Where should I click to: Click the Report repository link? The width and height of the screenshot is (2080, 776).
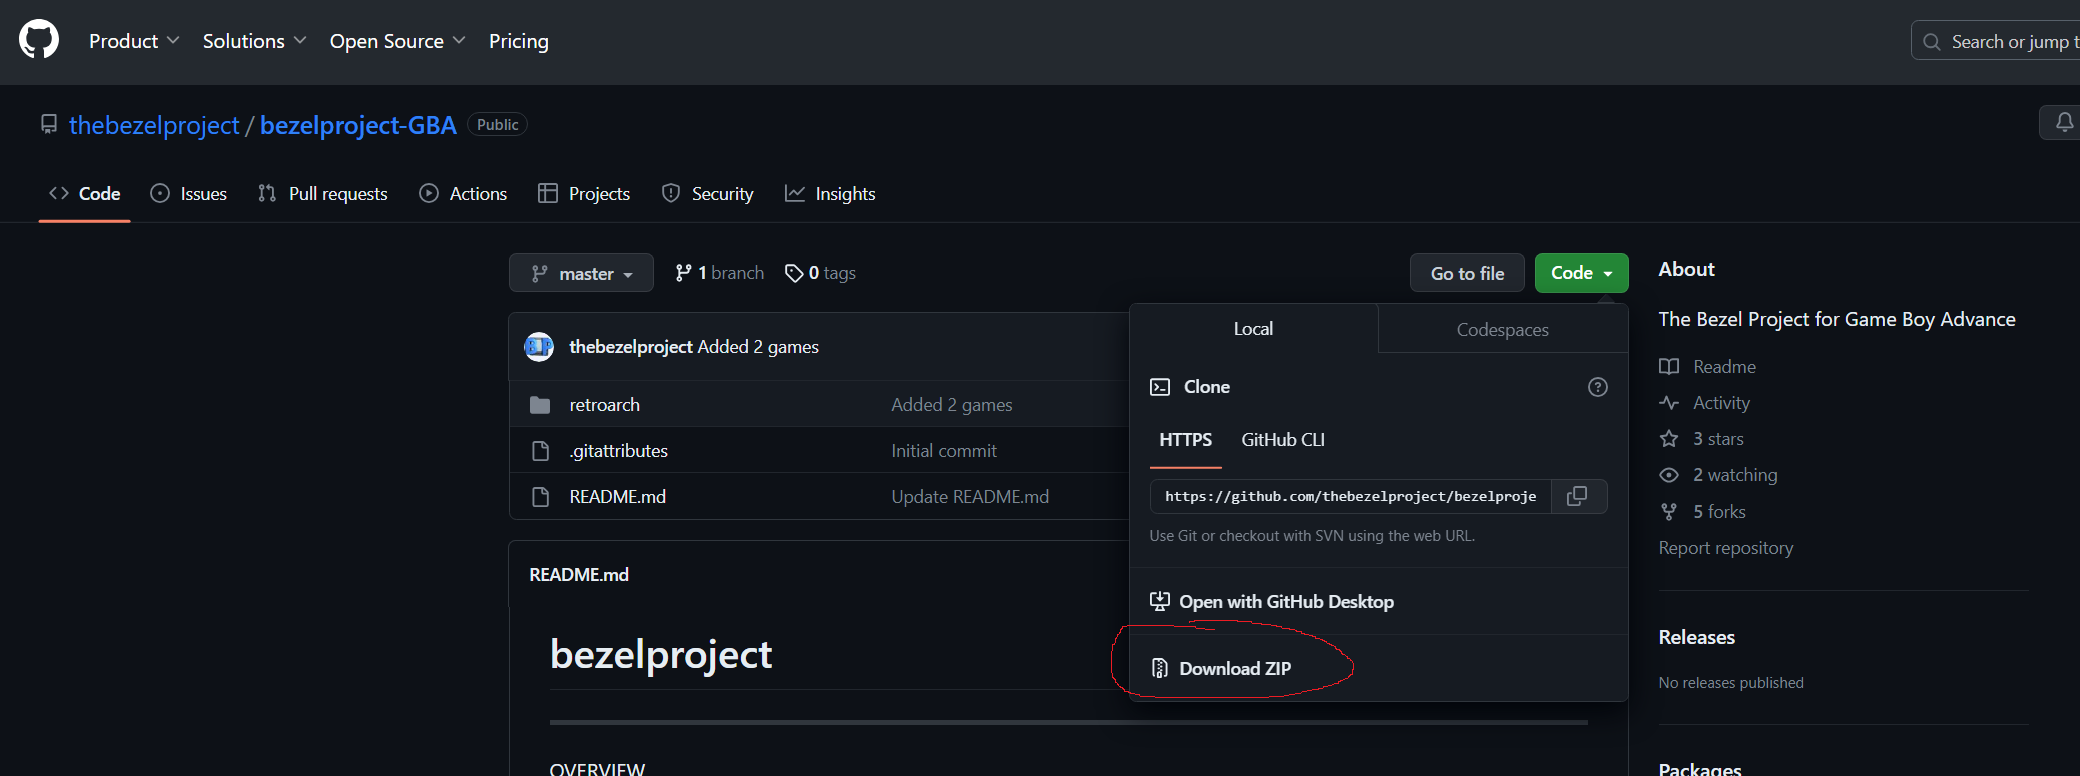[x=1726, y=548]
